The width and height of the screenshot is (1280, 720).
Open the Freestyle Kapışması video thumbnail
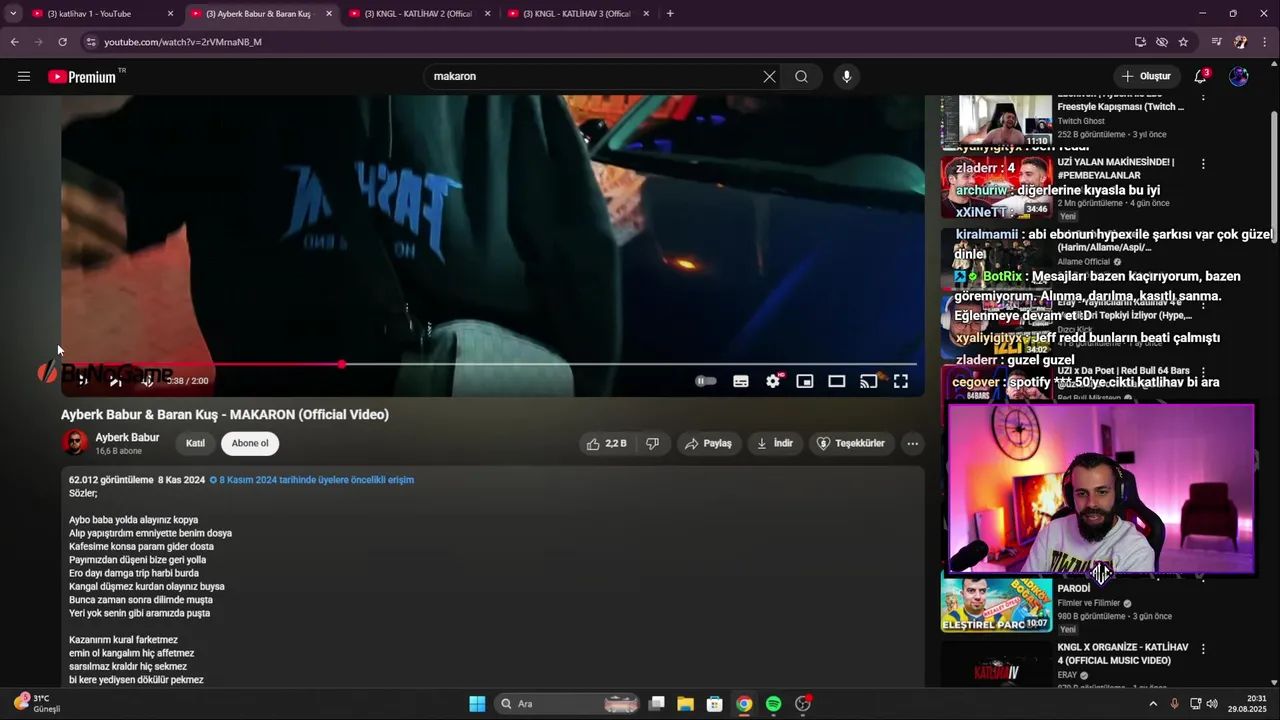click(996, 120)
